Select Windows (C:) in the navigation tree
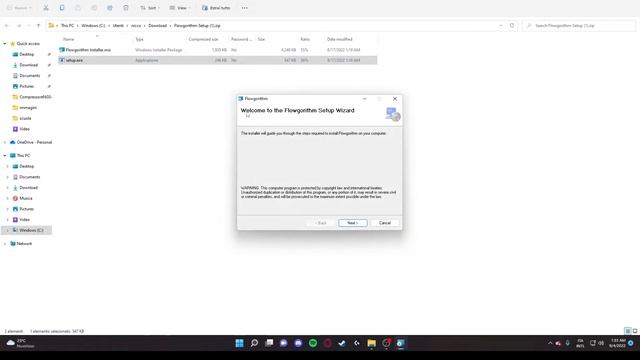The height and width of the screenshot is (360, 640). pos(31,230)
